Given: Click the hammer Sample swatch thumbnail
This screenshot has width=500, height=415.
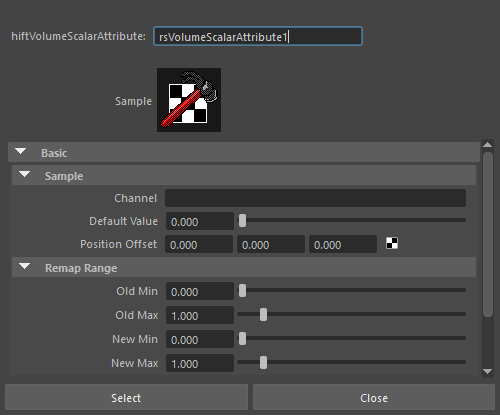Looking at the screenshot, I should coord(189,100).
